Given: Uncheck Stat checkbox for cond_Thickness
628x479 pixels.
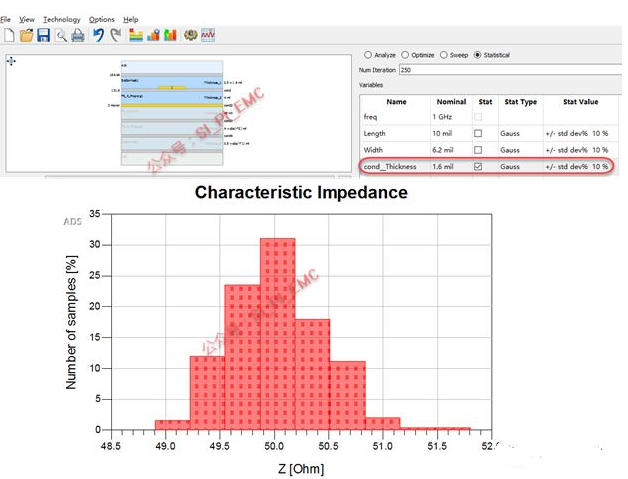Looking at the screenshot, I should coord(478,166).
